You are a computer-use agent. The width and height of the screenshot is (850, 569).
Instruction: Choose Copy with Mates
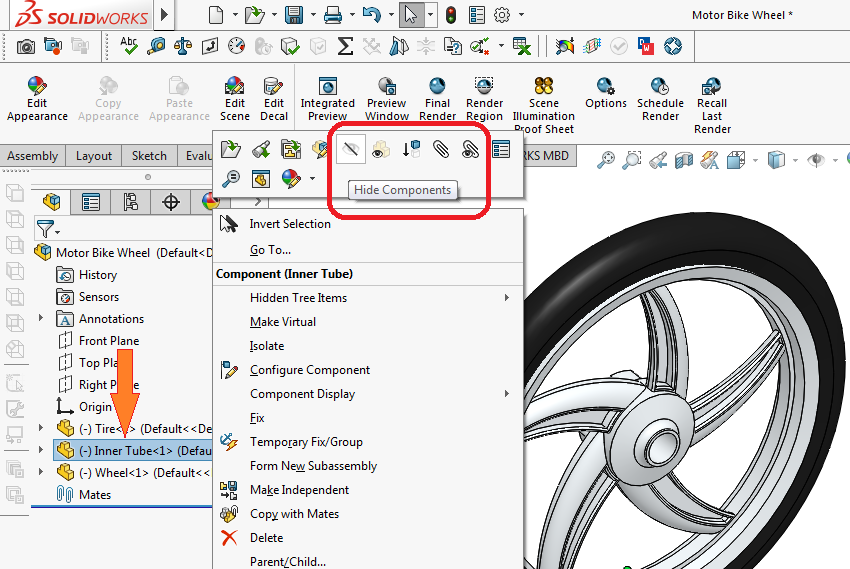click(x=368, y=514)
